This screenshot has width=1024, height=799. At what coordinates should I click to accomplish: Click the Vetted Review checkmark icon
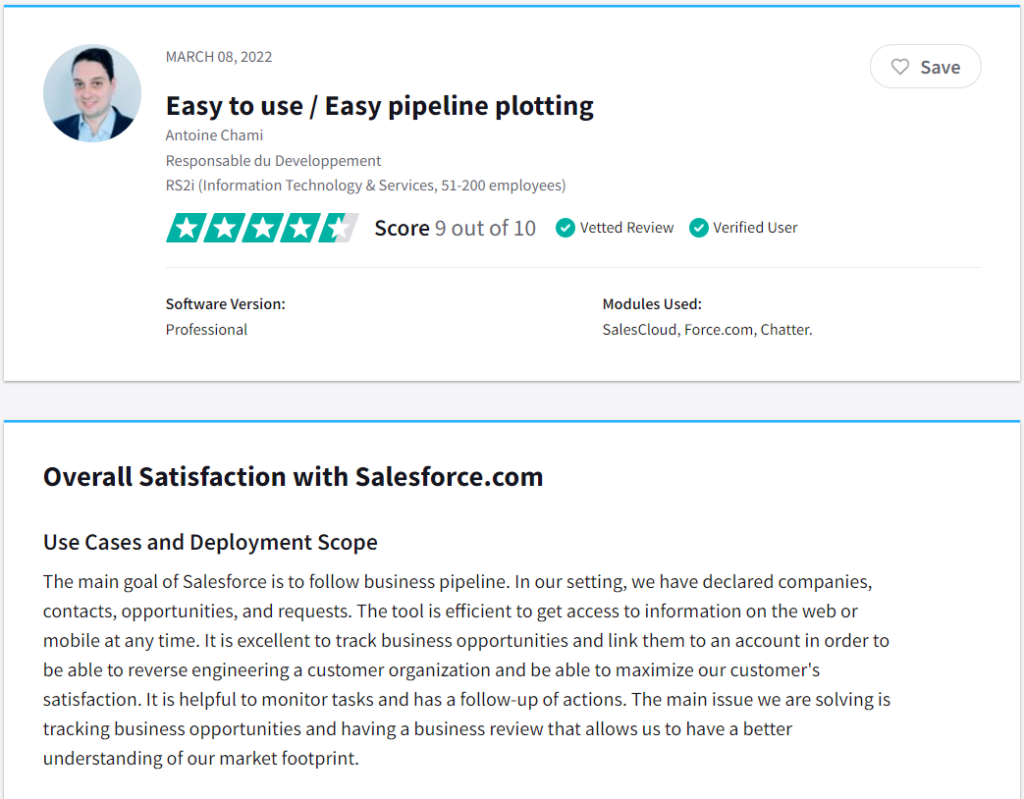(x=565, y=228)
